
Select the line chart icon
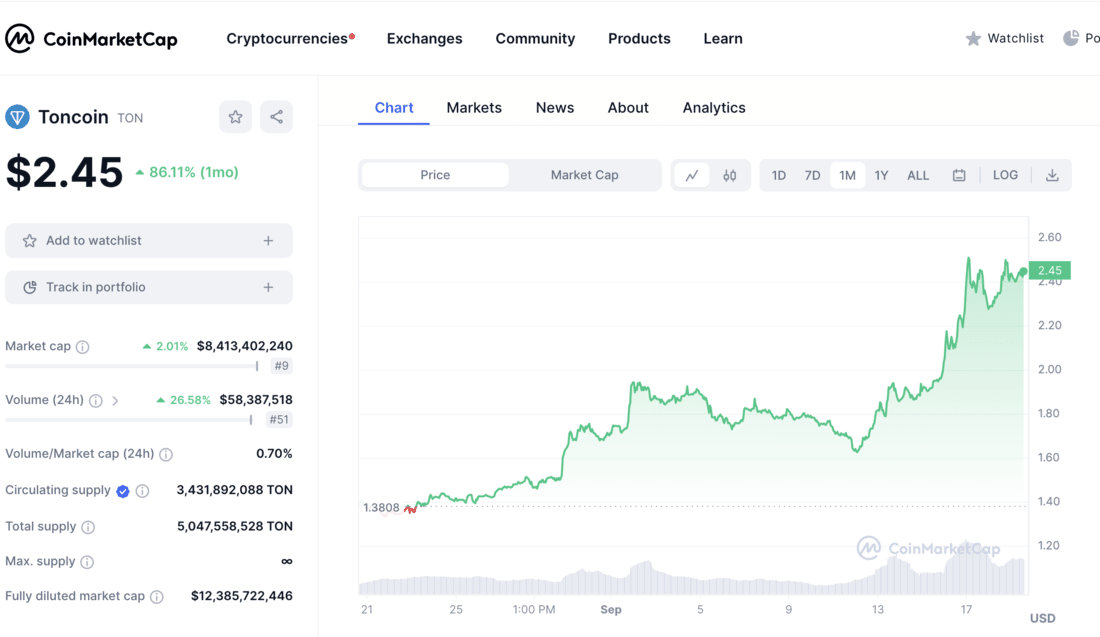point(692,175)
